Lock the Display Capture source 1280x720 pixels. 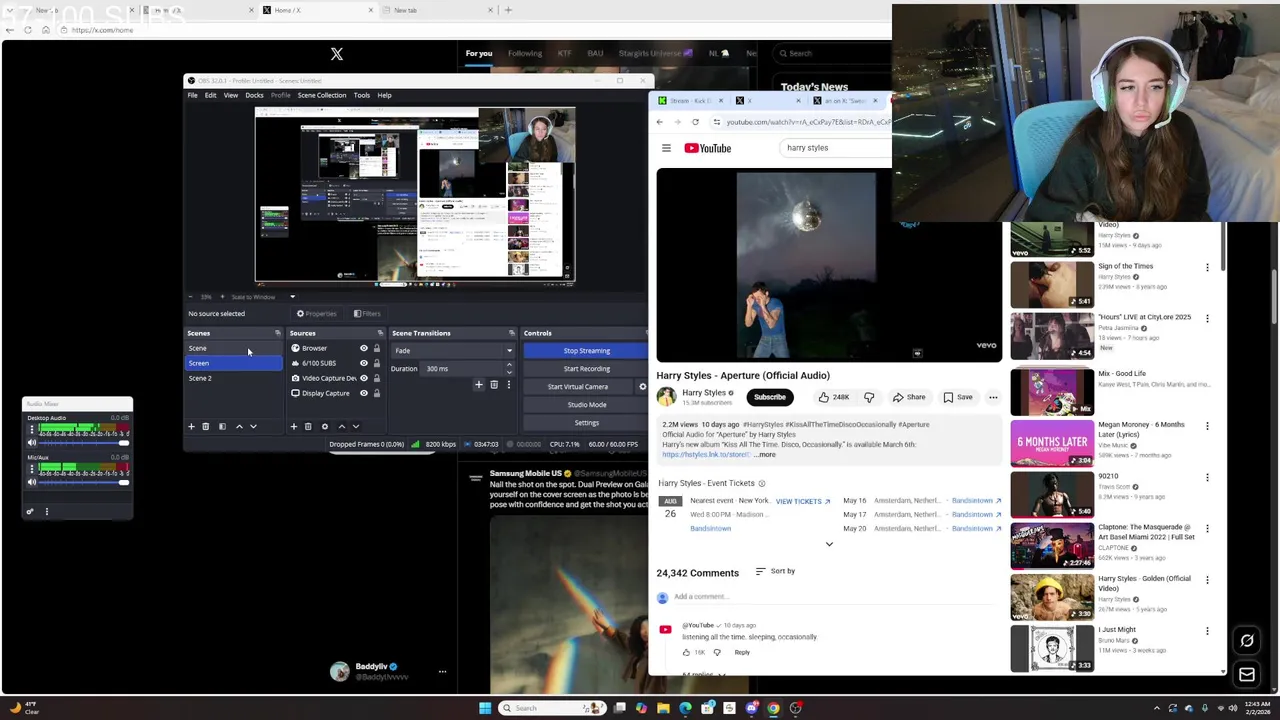[376, 393]
